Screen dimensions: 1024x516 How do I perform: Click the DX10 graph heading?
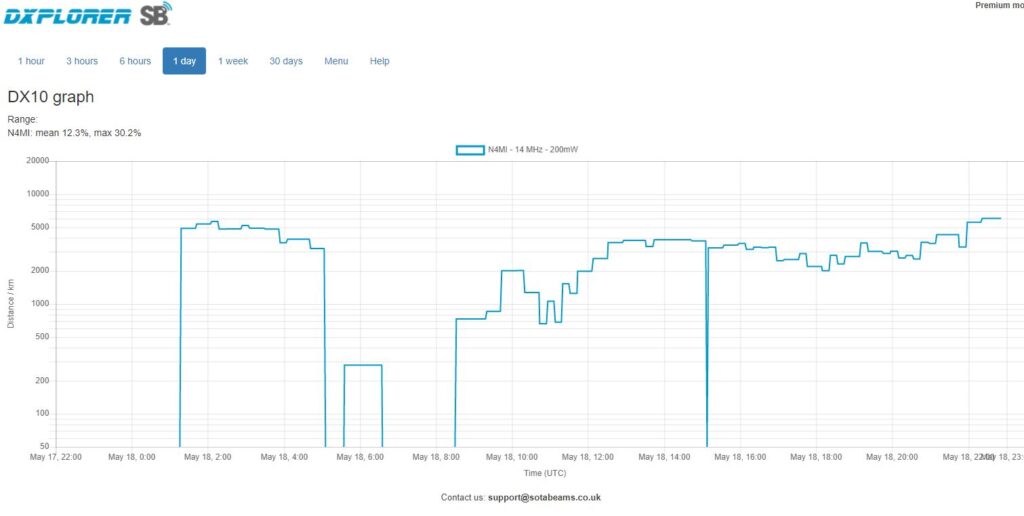pyautogui.click(x=51, y=97)
